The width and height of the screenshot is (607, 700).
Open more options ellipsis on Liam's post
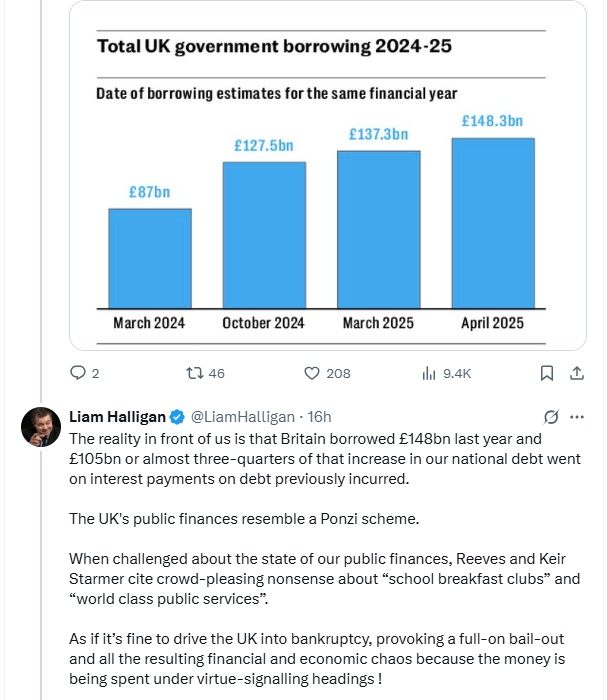pyautogui.click(x=577, y=417)
